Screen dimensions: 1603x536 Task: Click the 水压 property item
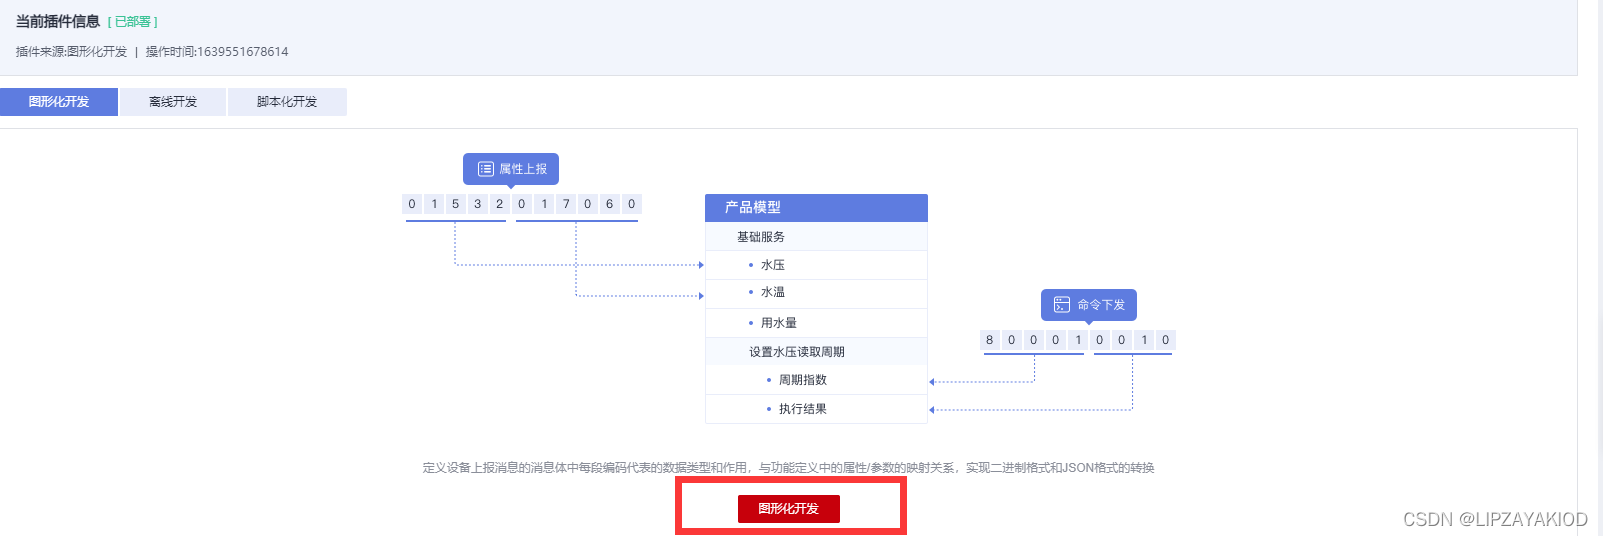click(x=772, y=265)
